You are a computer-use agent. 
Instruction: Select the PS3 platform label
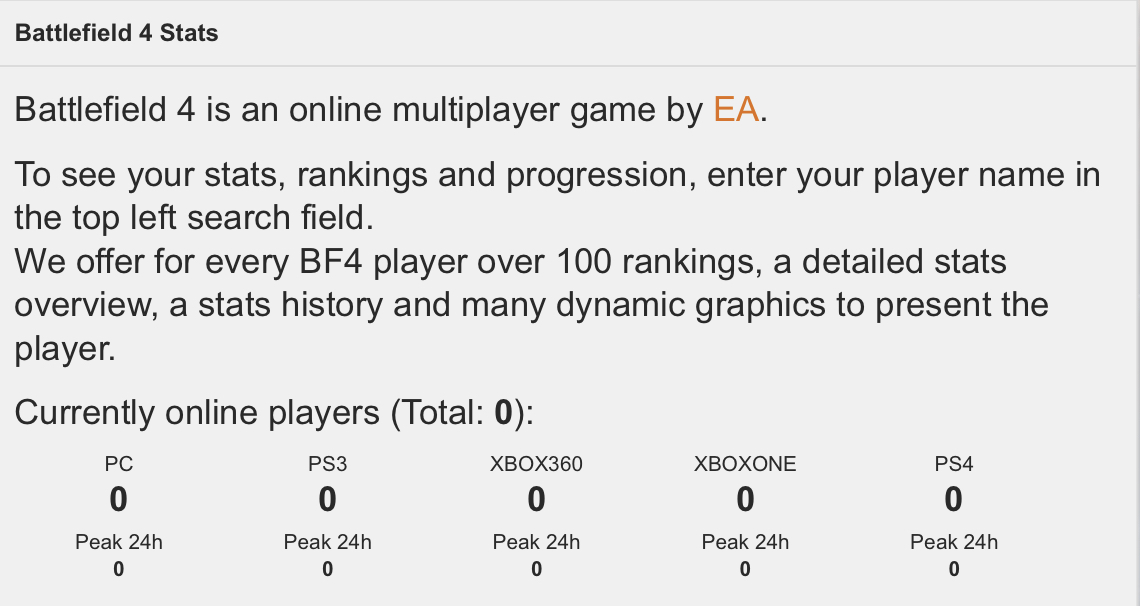pos(328,464)
